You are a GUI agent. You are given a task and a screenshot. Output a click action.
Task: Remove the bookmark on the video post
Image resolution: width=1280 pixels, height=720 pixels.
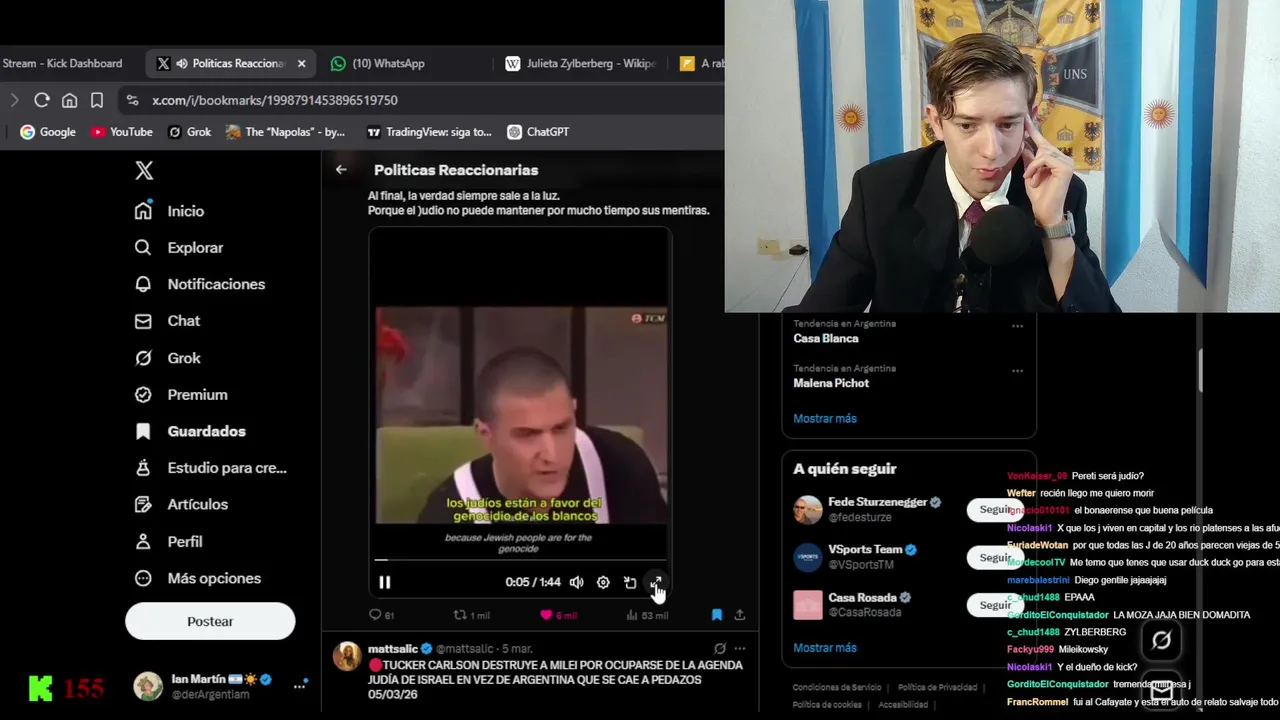pyautogui.click(x=717, y=615)
